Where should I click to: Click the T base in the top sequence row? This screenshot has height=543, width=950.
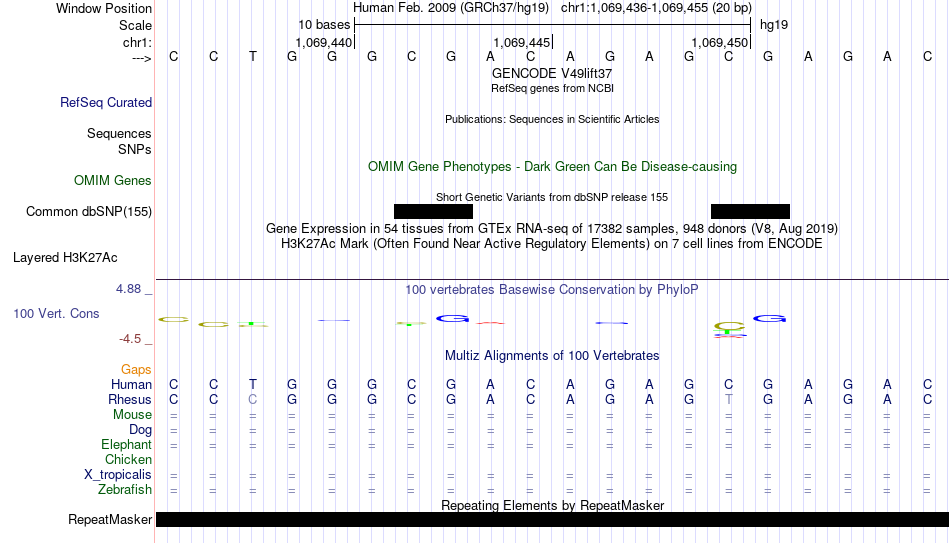tap(253, 57)
